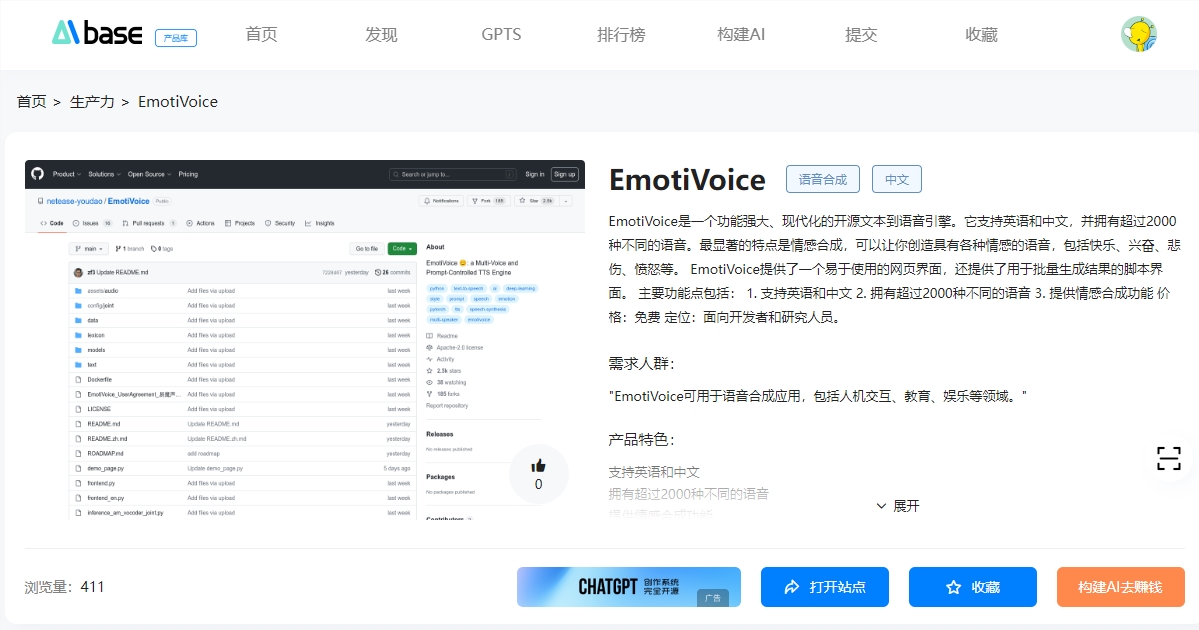Click the 浏览量: 411 view count
The image size is (1199, 630).
point(64,587)
